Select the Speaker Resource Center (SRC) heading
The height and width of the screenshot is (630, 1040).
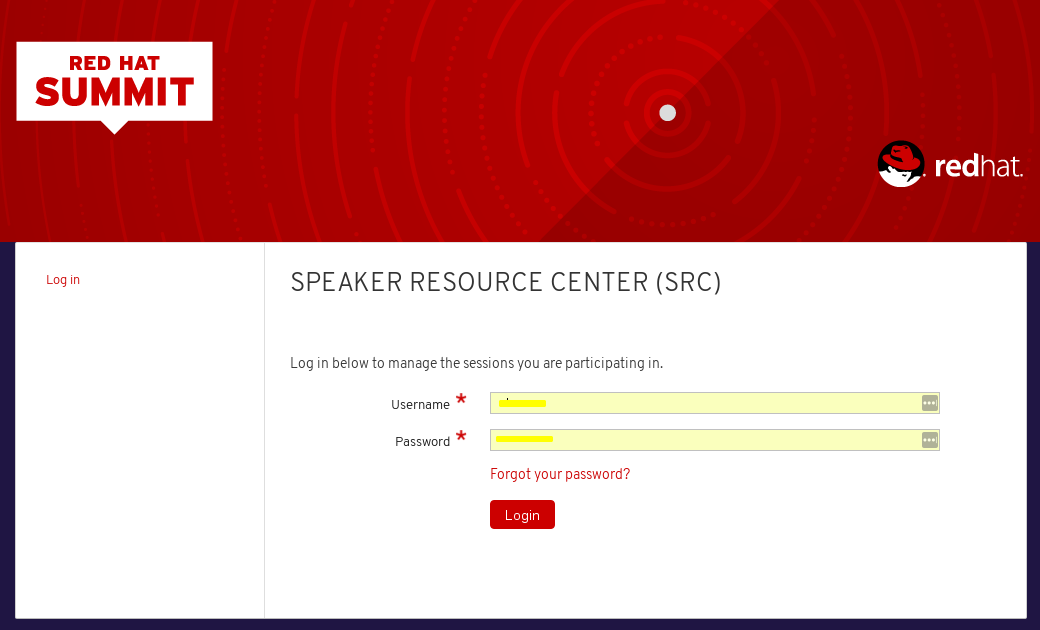[505, 283]
